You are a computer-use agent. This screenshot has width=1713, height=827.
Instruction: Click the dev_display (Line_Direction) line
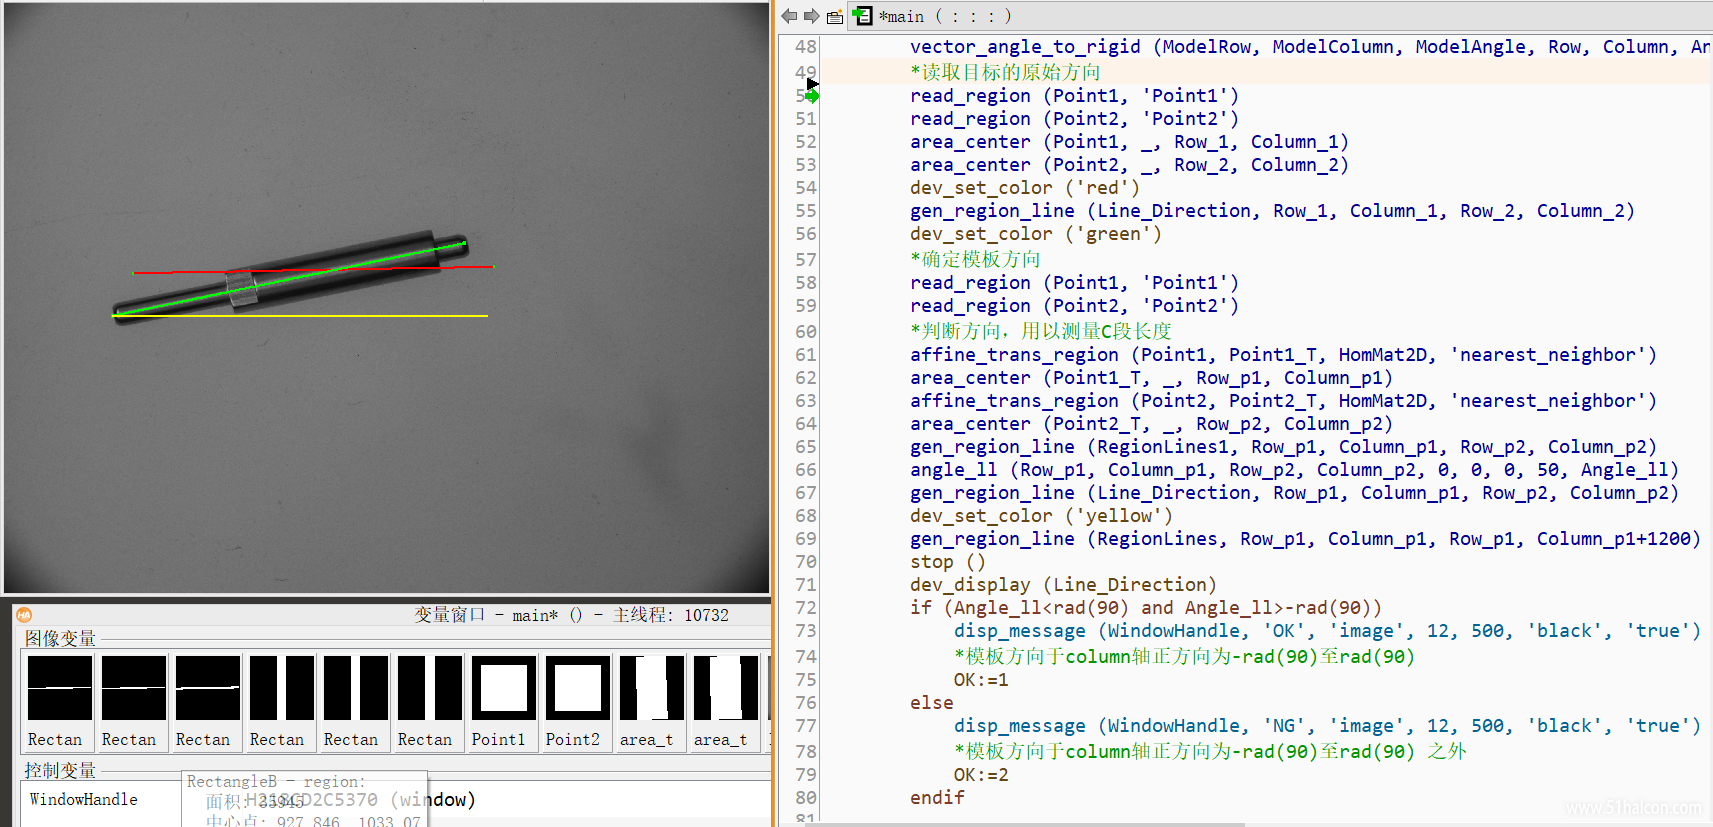coord(1063,585)
